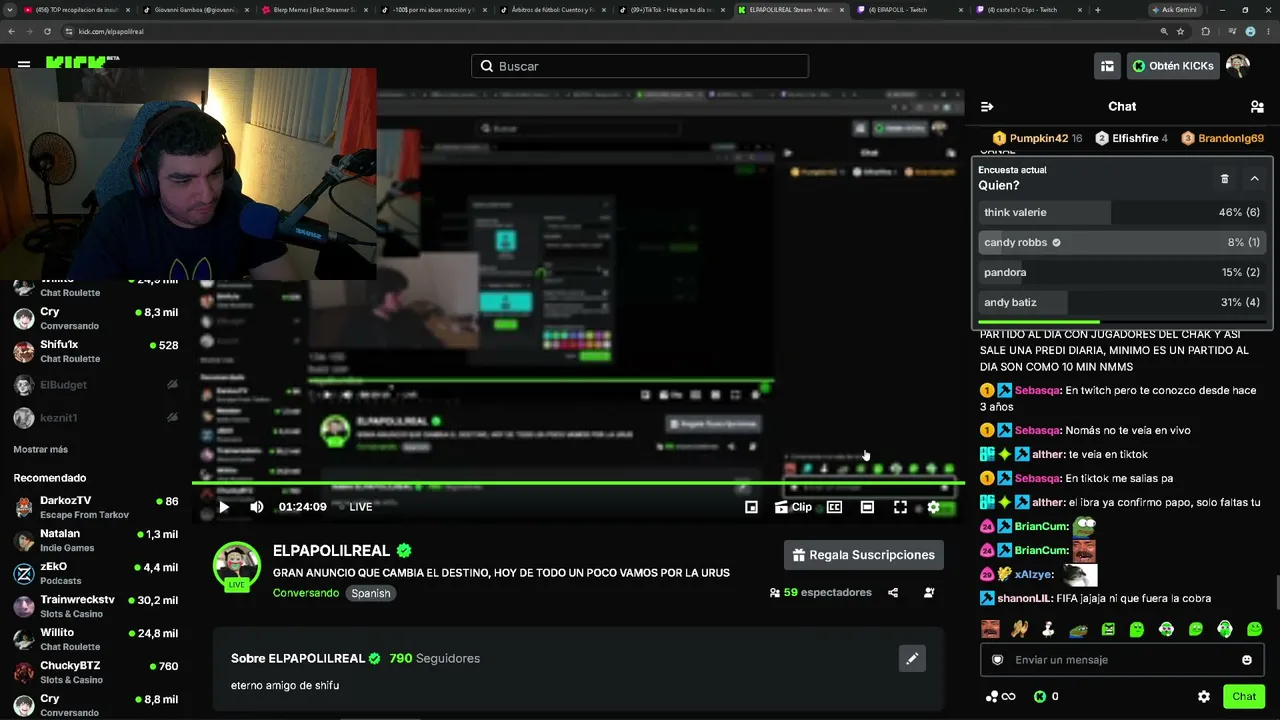Open the mini player mode
This screenshot has width=1280, height=720.
point(751,507)
